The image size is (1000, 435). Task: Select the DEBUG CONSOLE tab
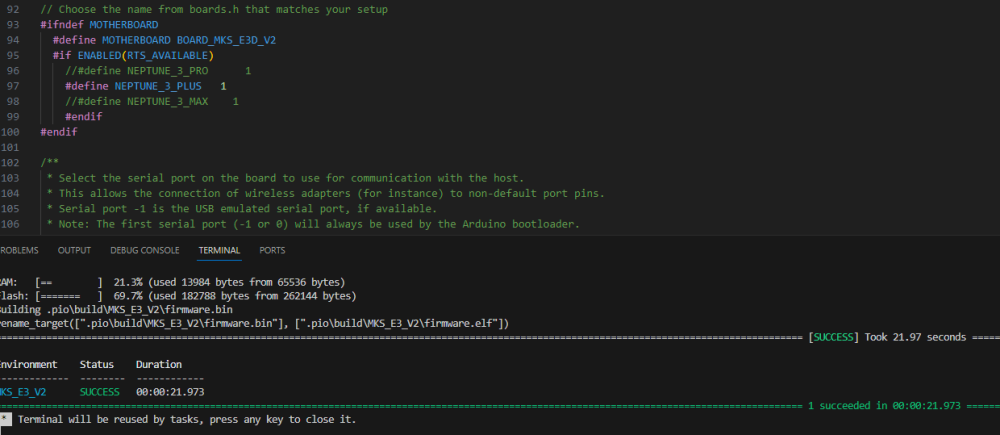pyautogui.click(x=145, y=250)
